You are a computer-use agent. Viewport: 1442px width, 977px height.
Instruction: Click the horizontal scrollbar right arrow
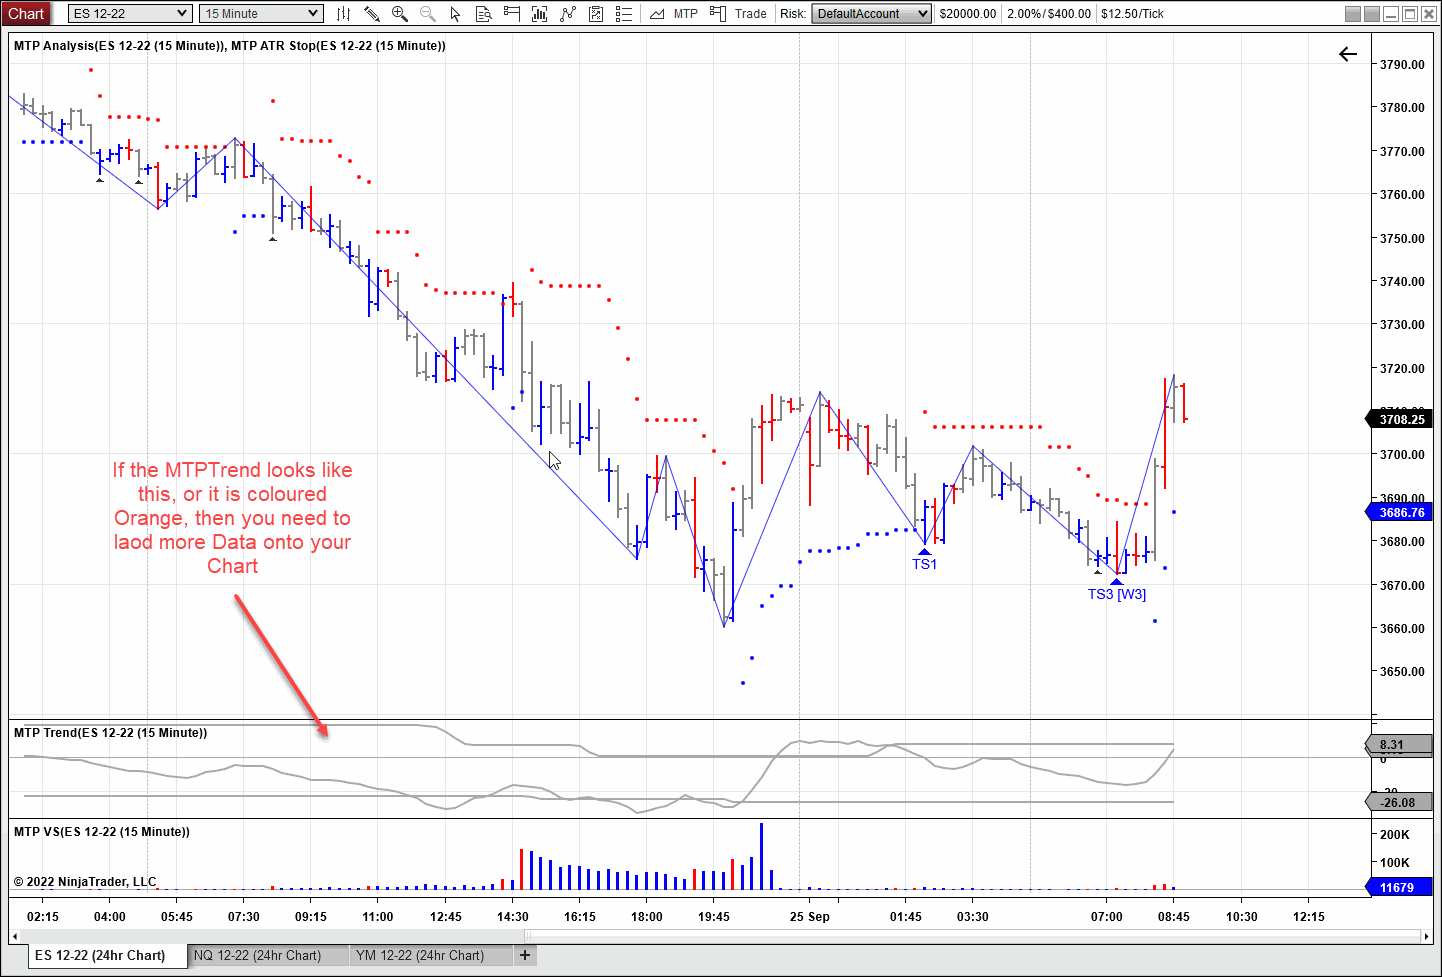(x=1426, y=937)
